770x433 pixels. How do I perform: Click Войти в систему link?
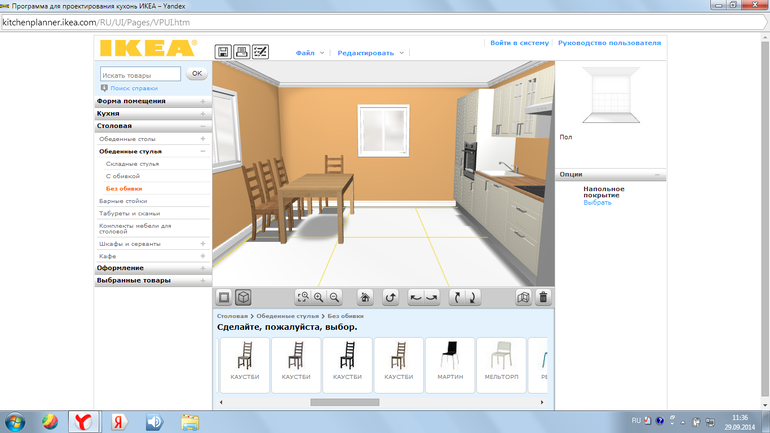[519, 43]
